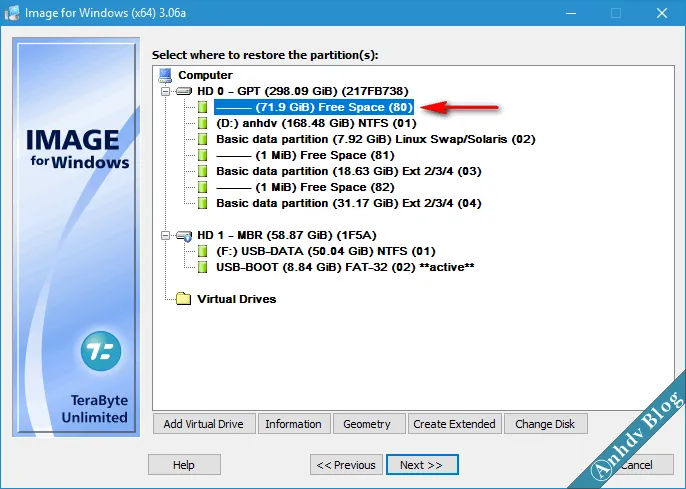Collapse the HD 1 - MBR disk node

coord(165,235)
